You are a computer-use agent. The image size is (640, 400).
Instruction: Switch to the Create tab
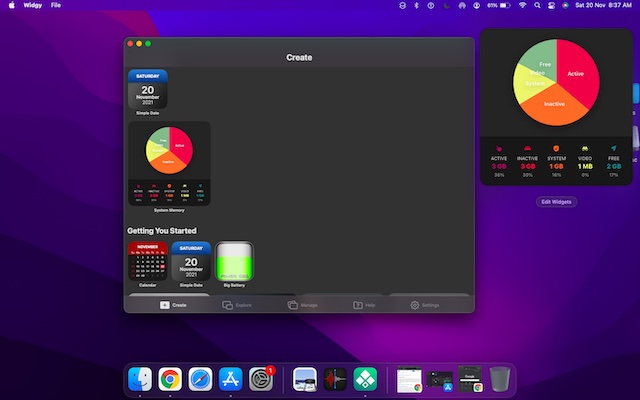pyautogui.click(x=173, y=305)
